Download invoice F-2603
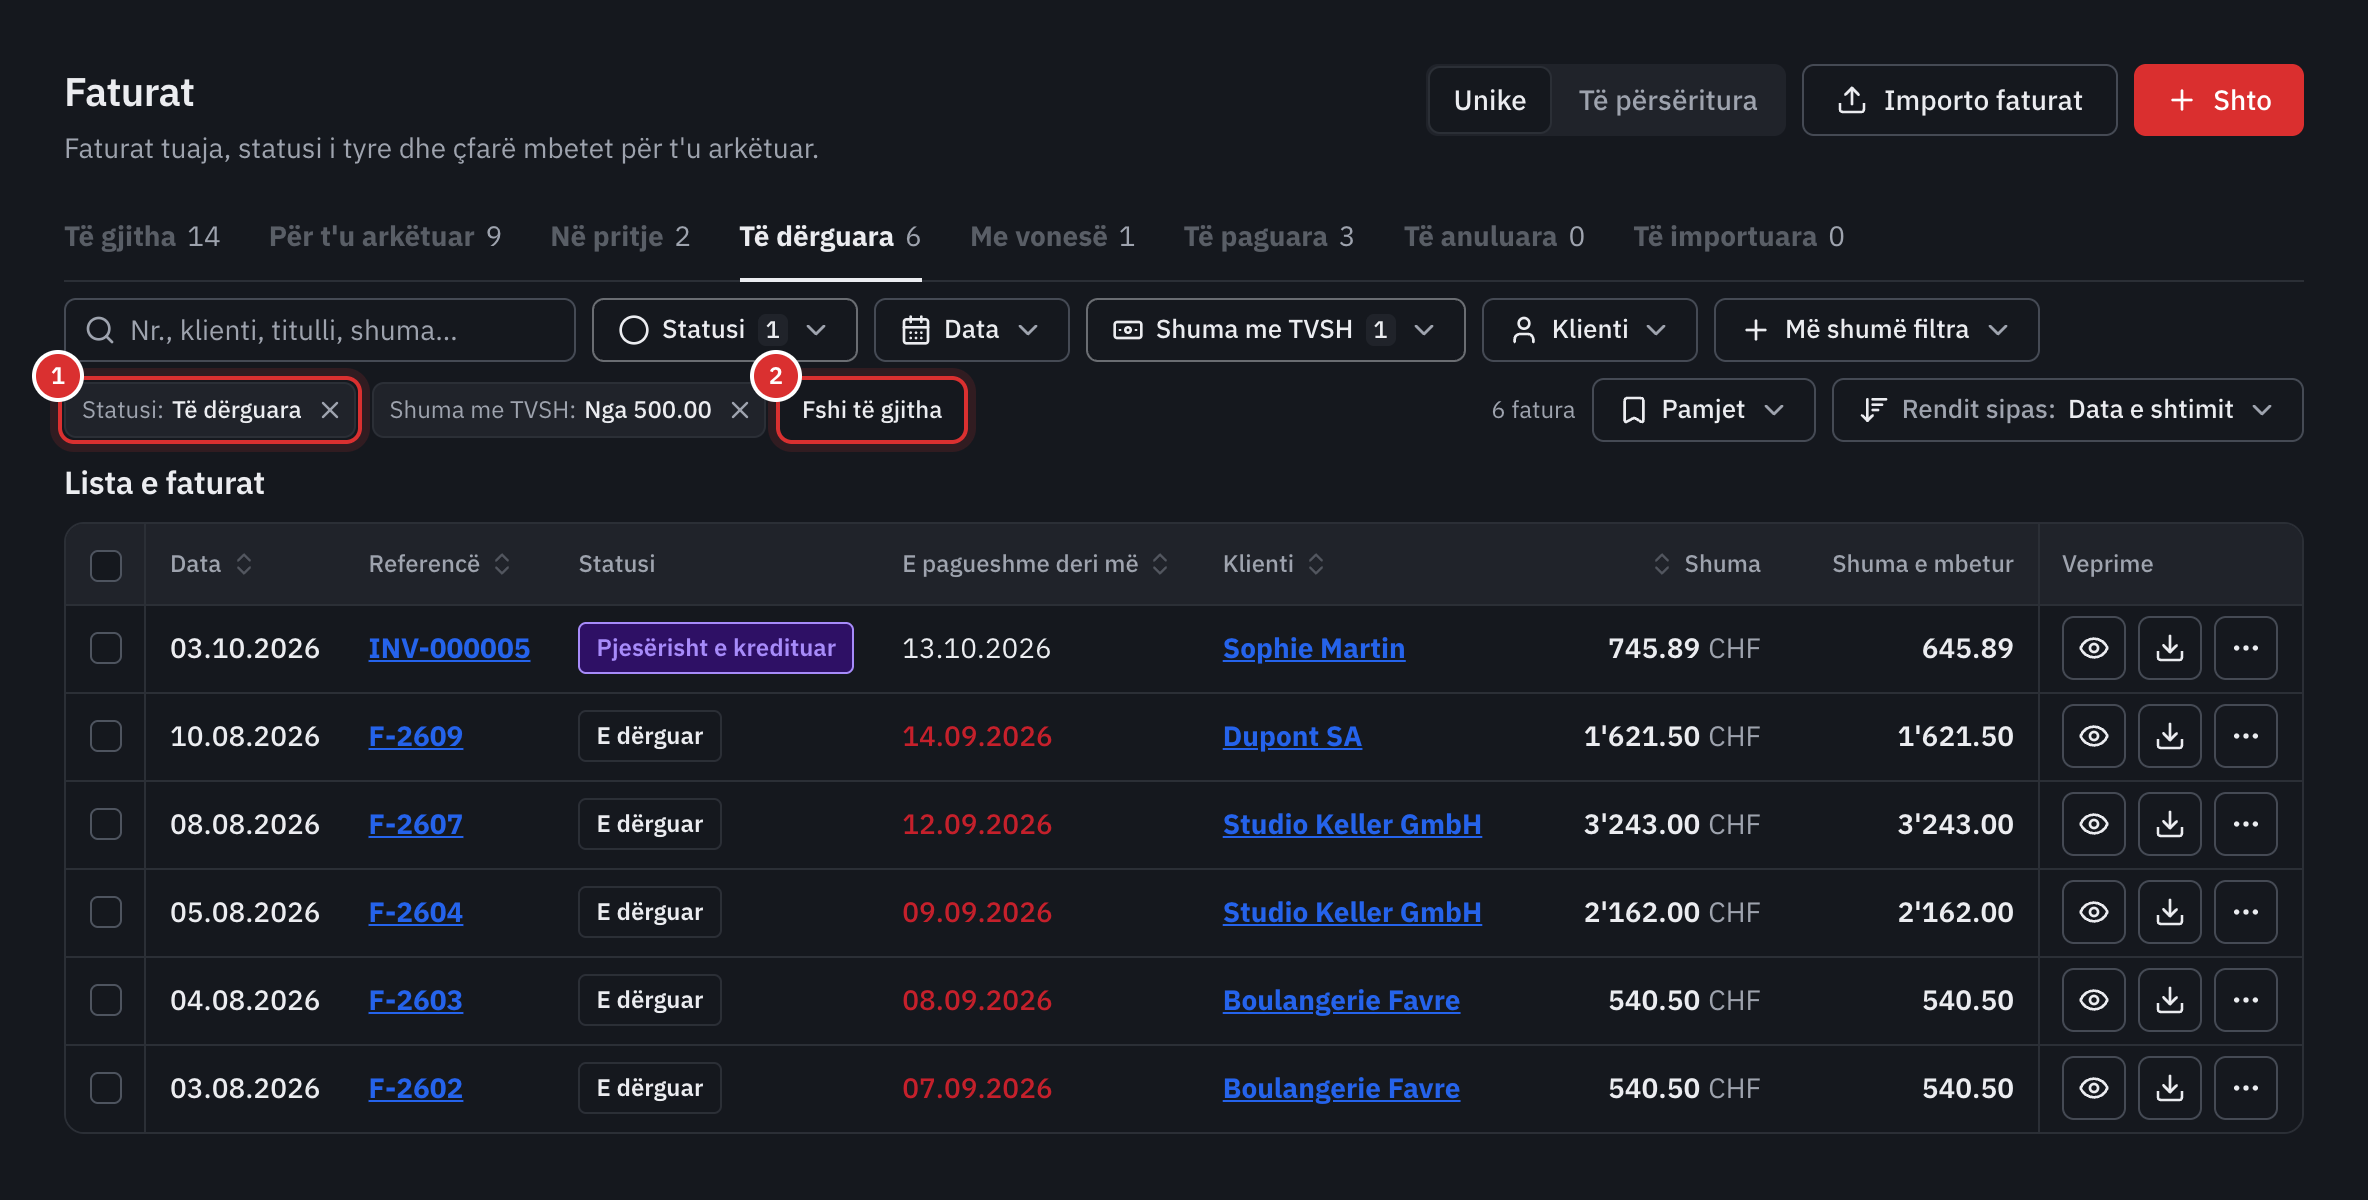Viewport: 2368px width, 1200px height. (2169, 1000)
